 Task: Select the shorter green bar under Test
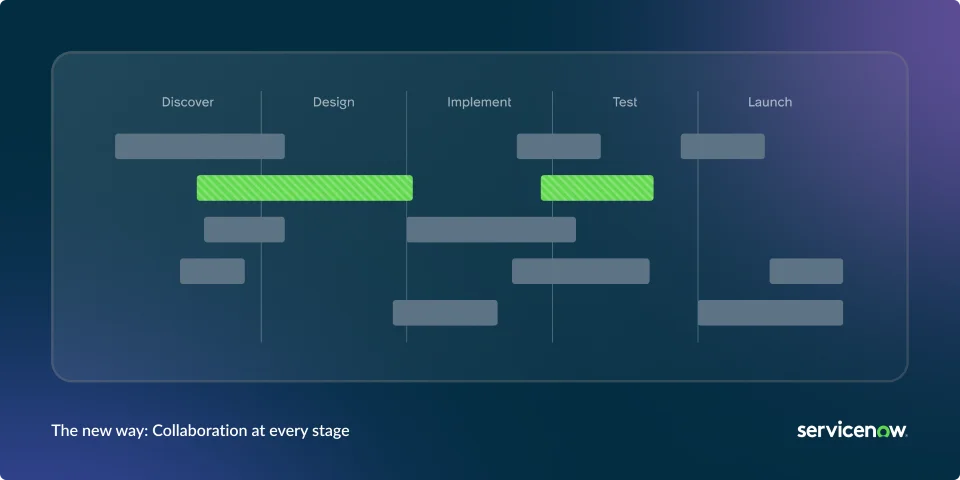point(597,188)
